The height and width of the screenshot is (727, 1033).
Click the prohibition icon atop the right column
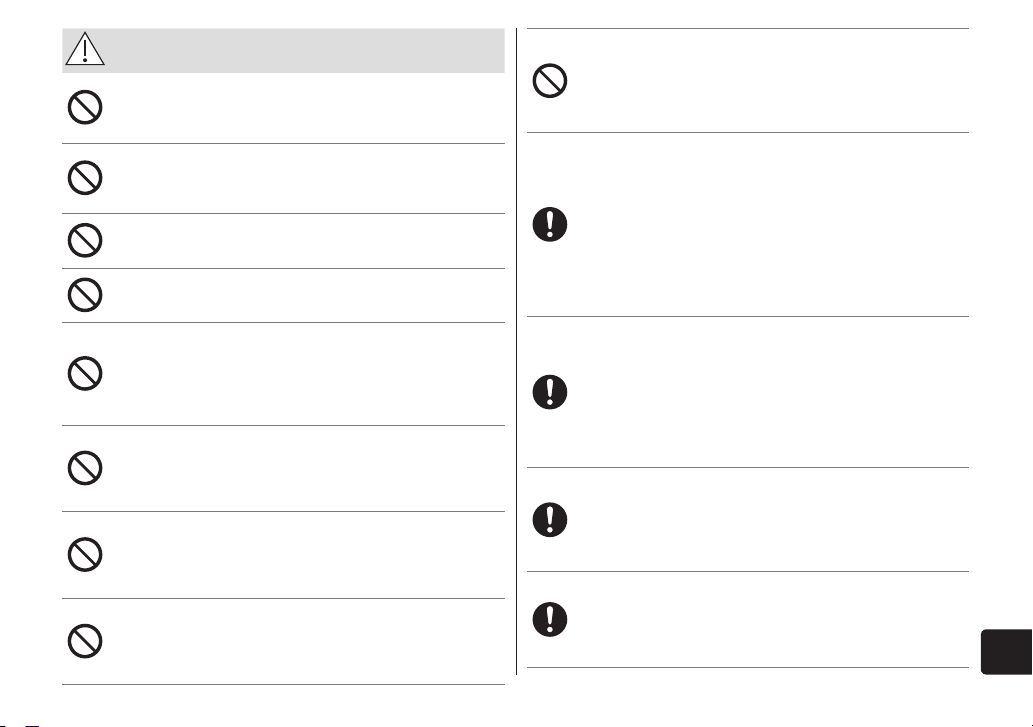click(550, 81)
